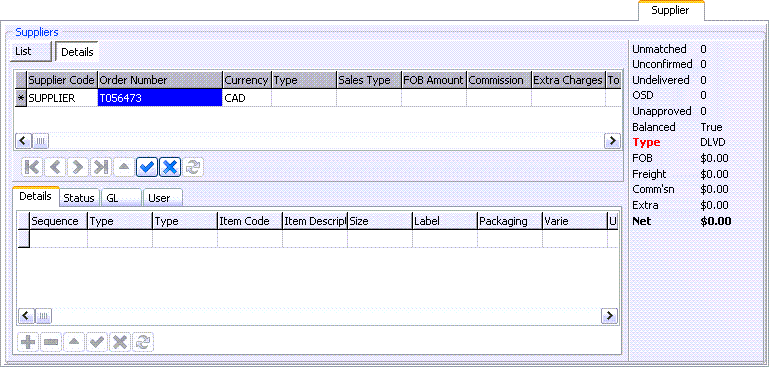The image size is (769, 367).
Task: Open the Status tab
Action: (x=79, y=198)
